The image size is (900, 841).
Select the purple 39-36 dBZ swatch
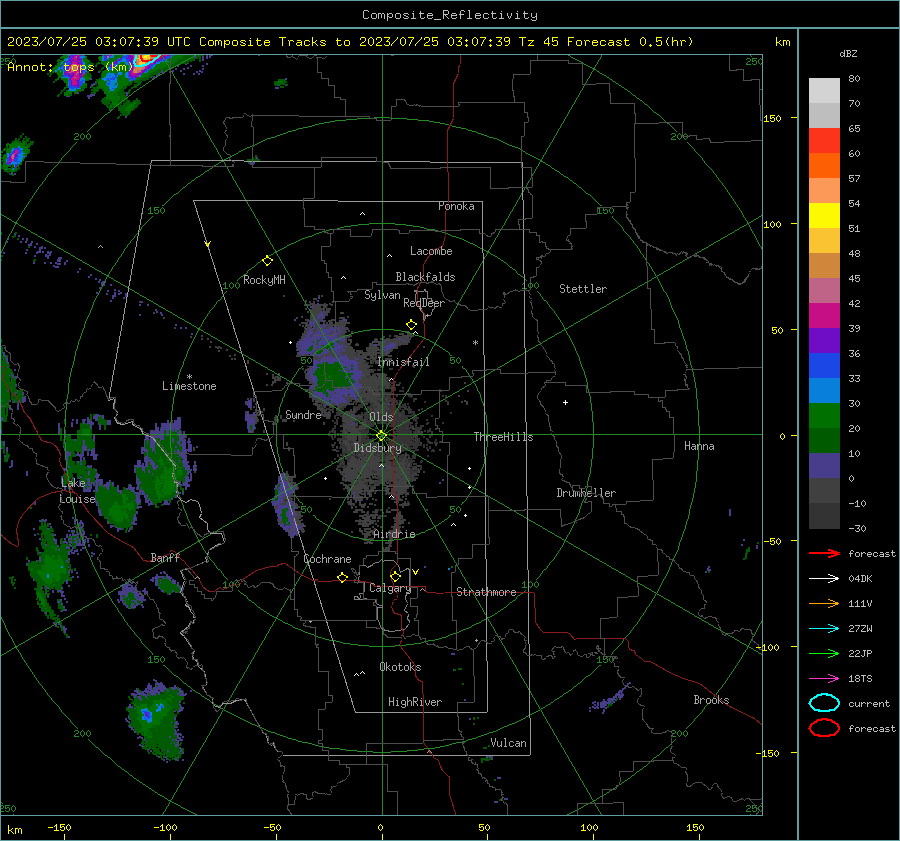pos(824,340)
